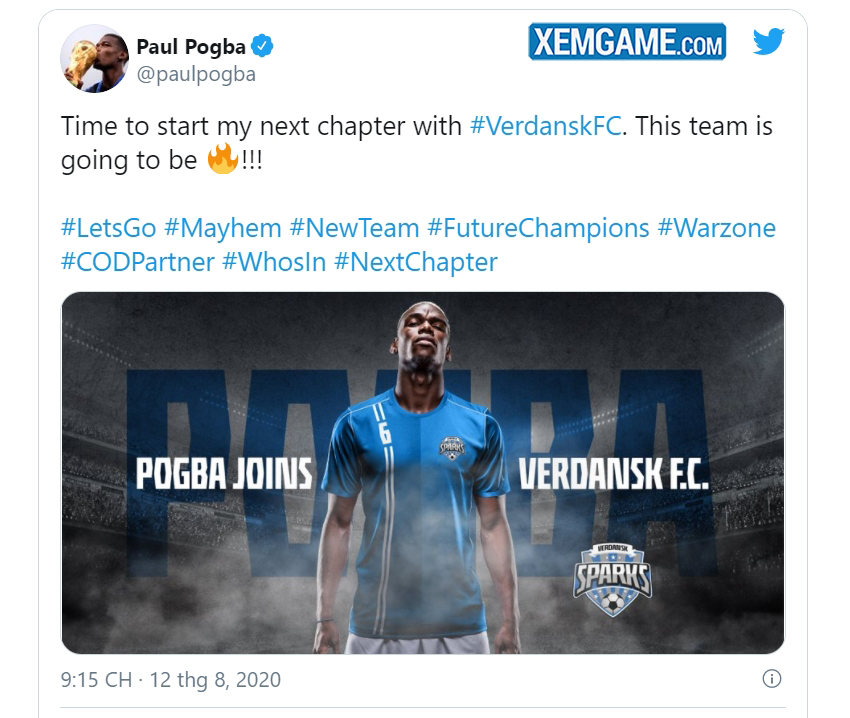Click the XEMGAME.COM watermark logo
The width and height of the screenshot is (850, 718).
click(627, 41)
